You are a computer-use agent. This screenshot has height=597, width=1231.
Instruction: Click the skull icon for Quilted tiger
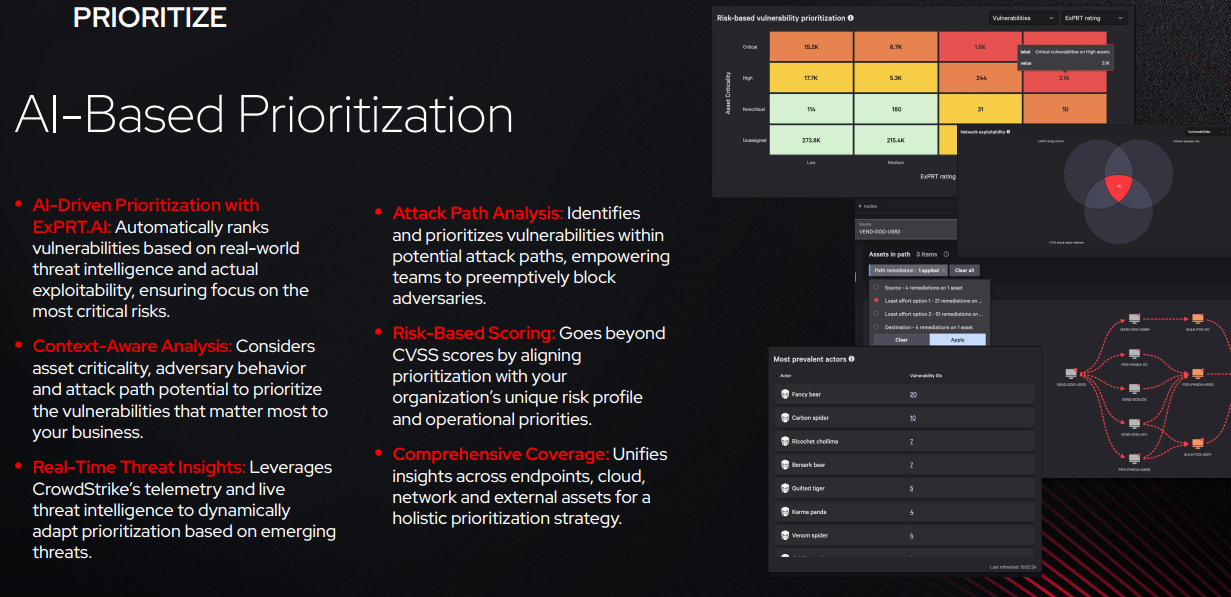coord(785,488)
